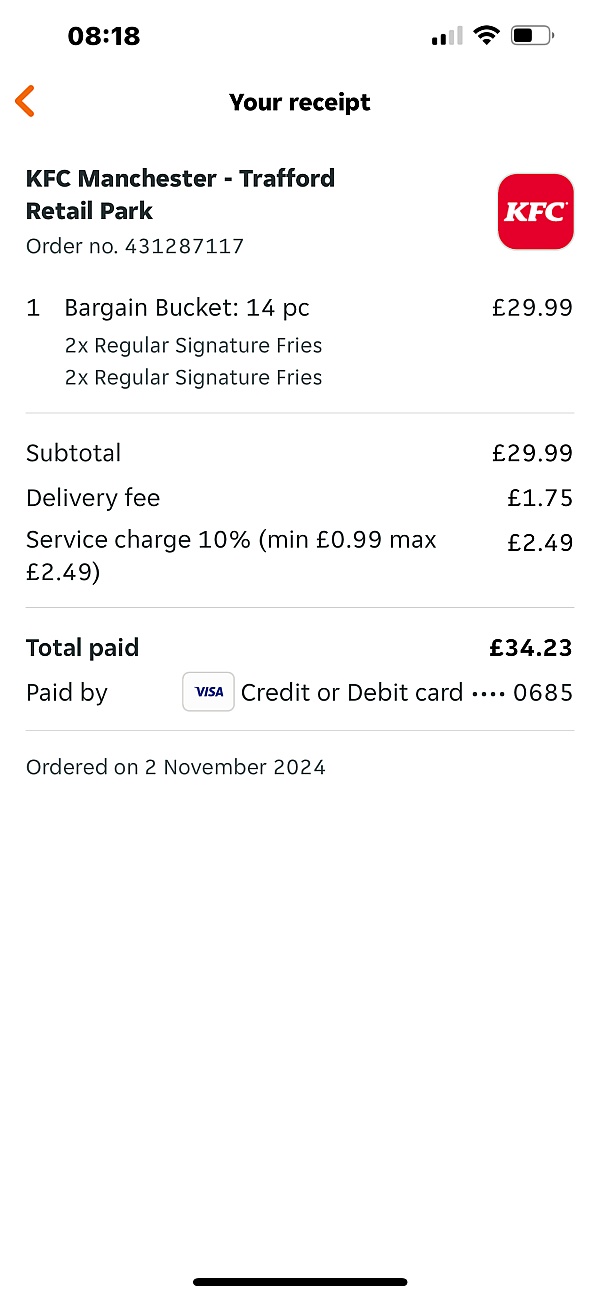Tap the Delivery fee label

coord(93,498)
